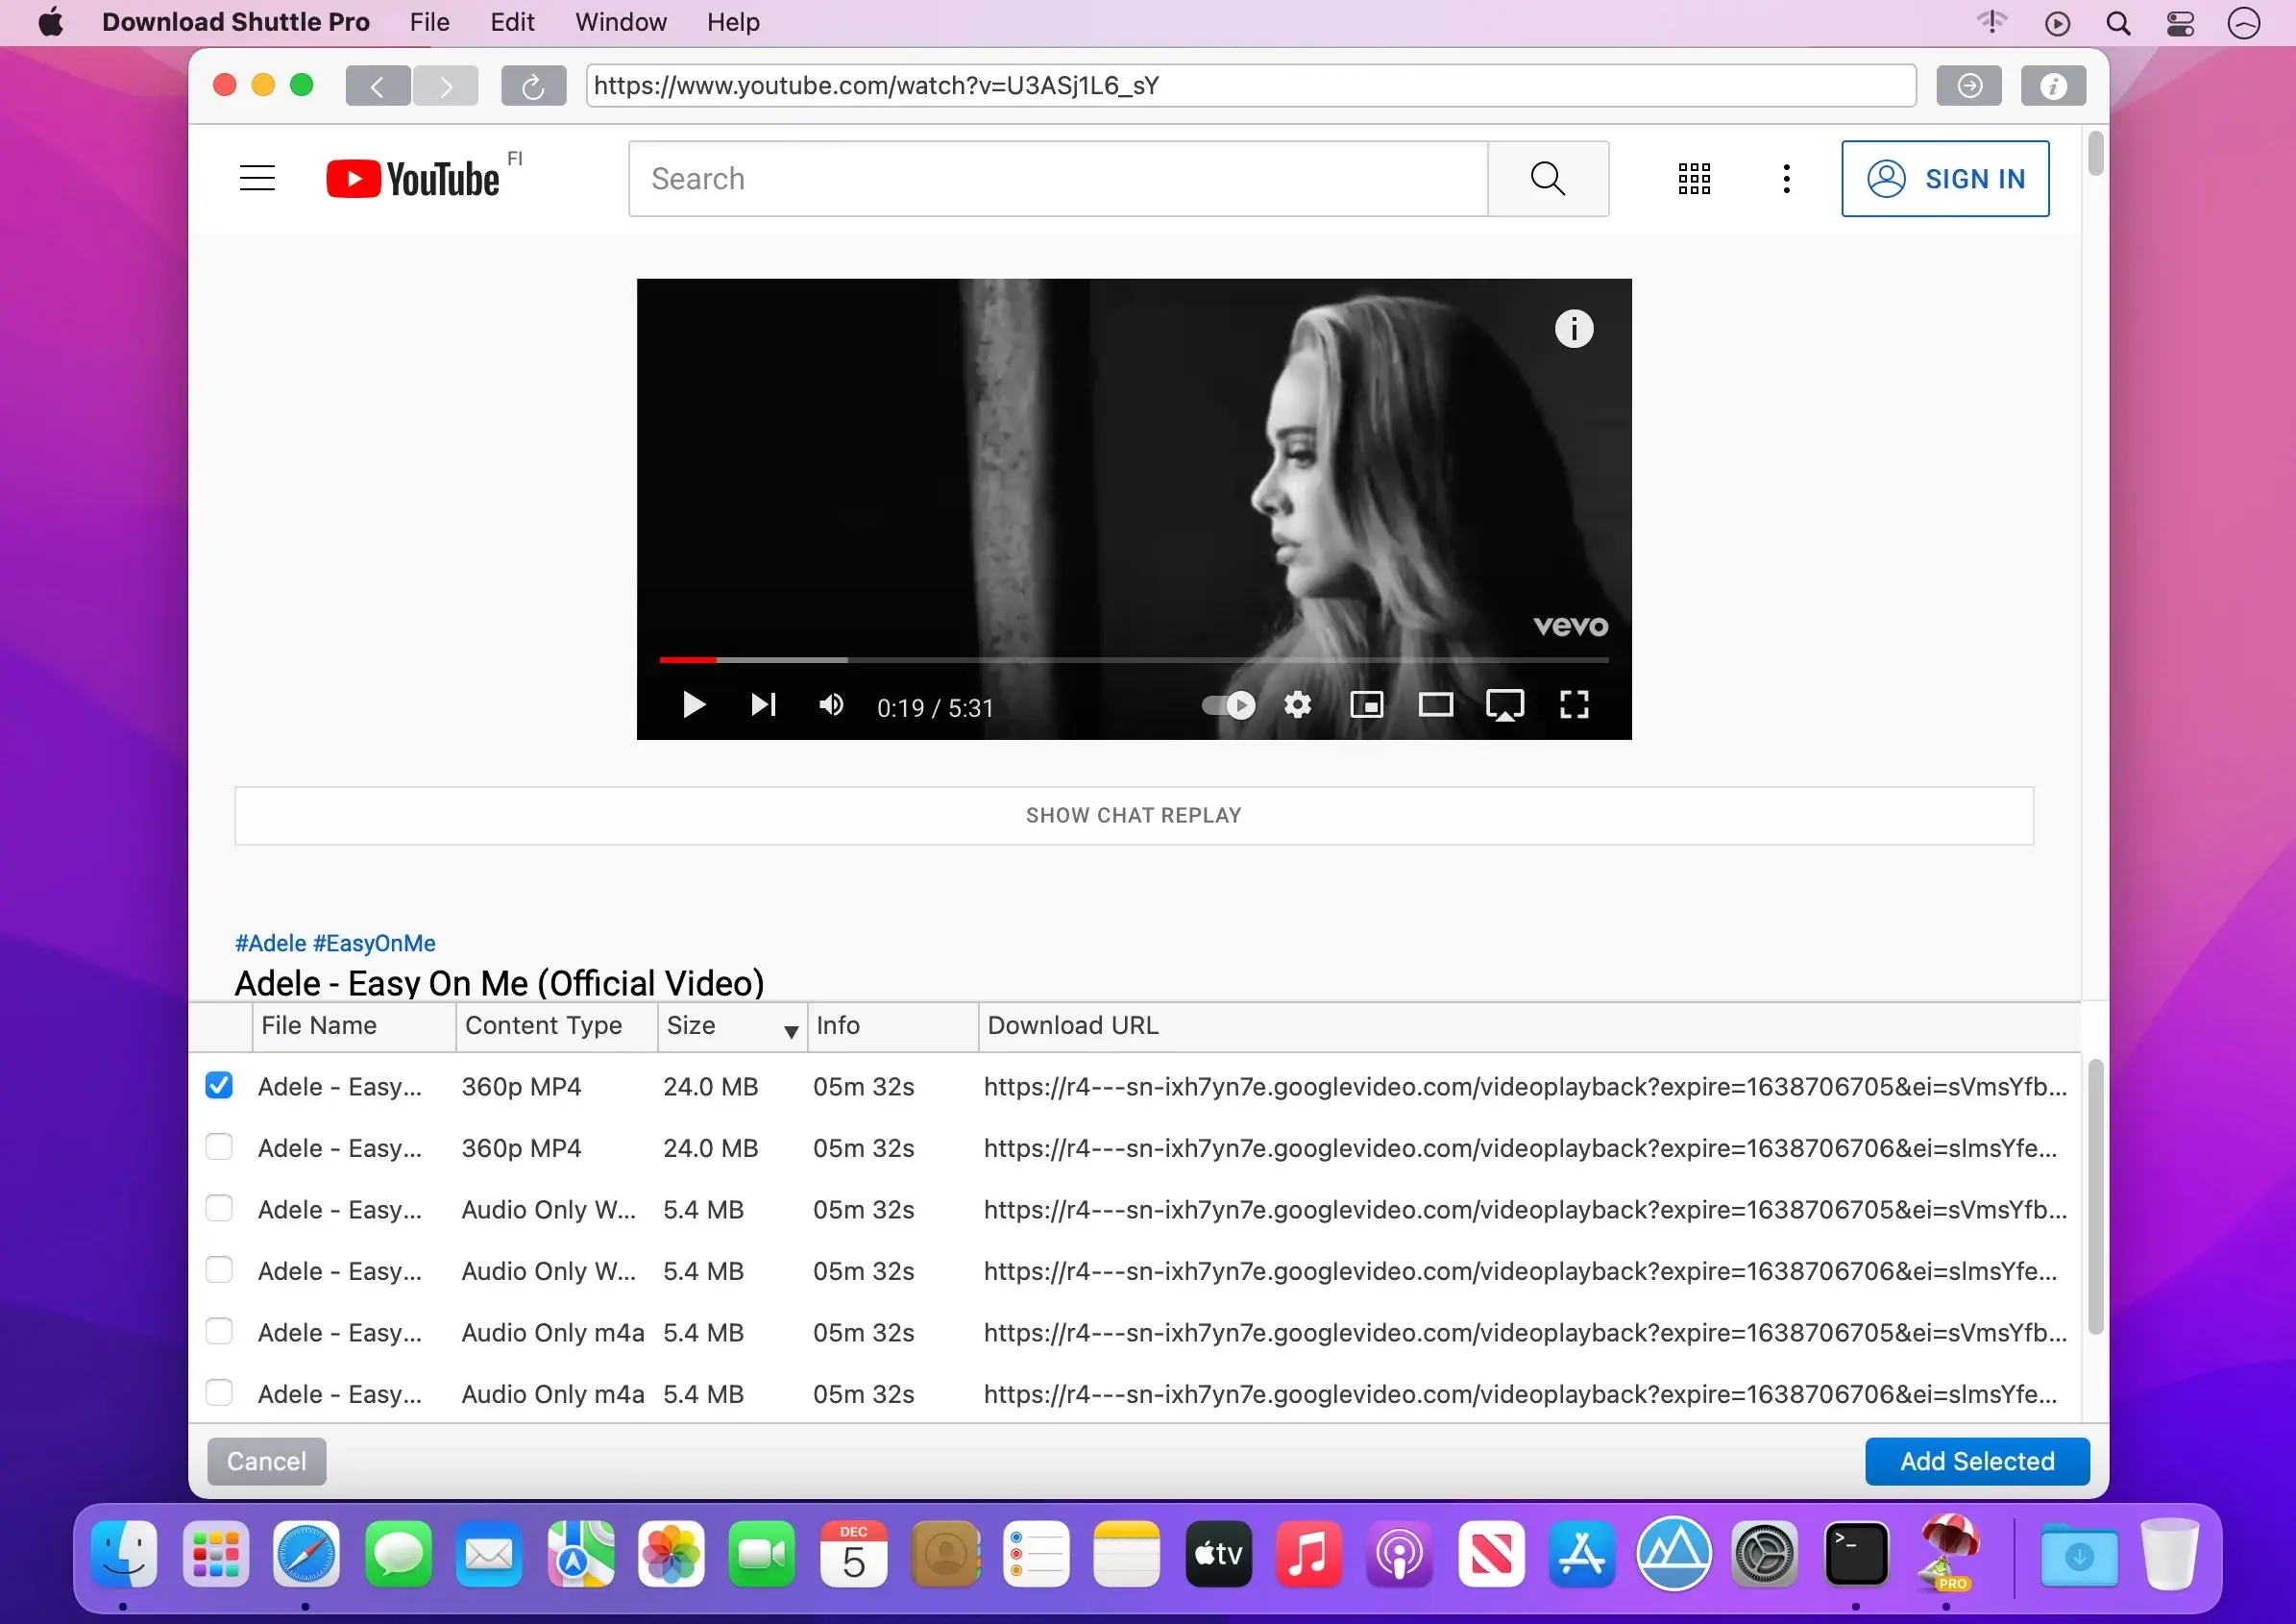
Task: Enter full screen video mode
Action: point(1574,705)
